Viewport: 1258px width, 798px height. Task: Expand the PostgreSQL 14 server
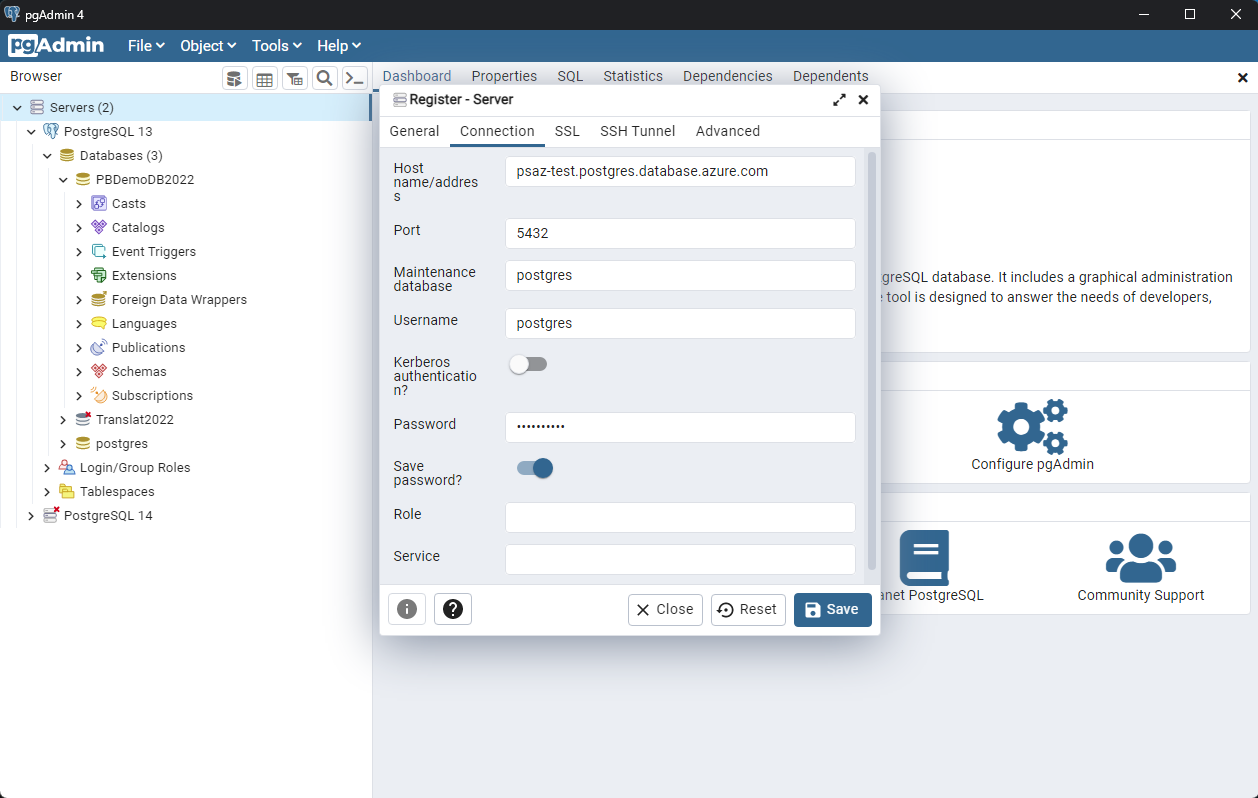click(30, 515)
